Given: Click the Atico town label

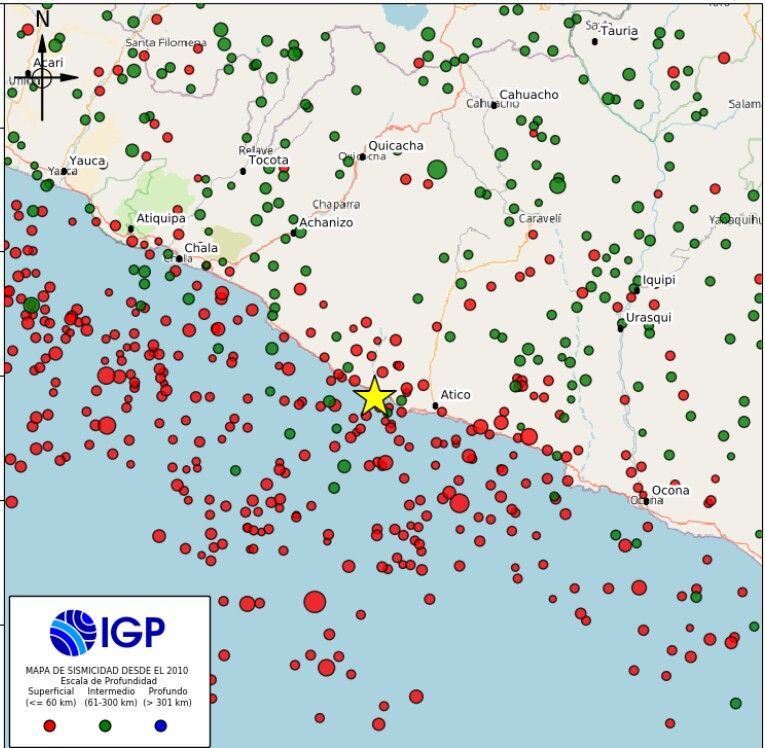Looking at the screenshot, I should coord(455,394).
